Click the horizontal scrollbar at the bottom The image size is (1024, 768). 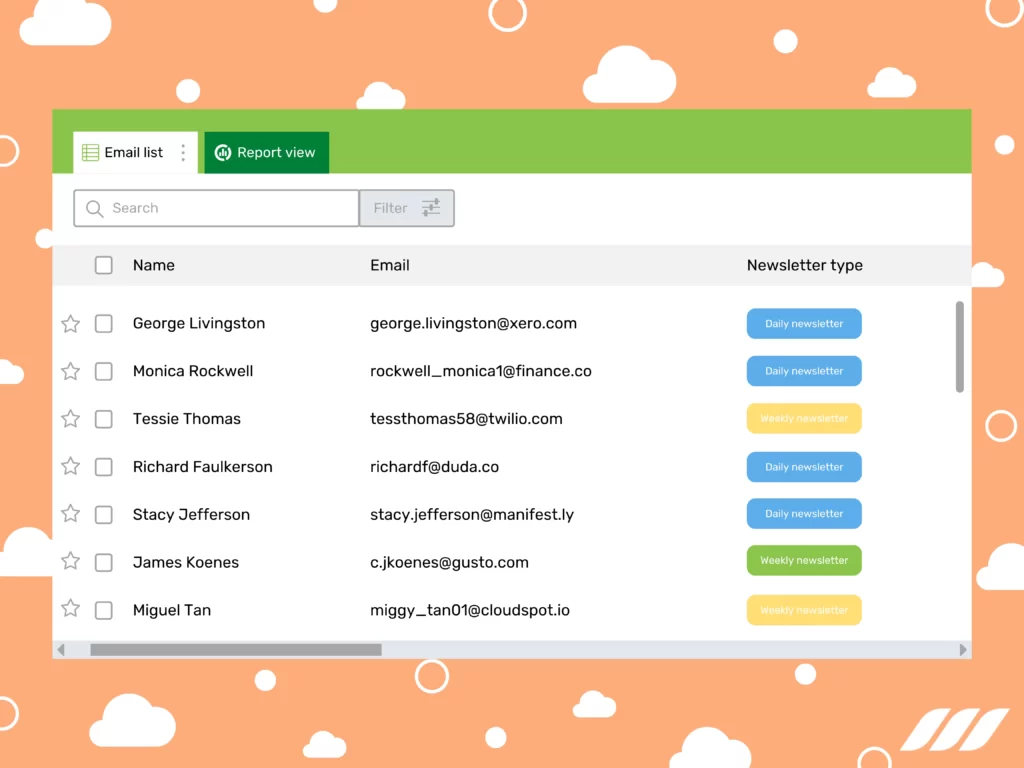235,649
